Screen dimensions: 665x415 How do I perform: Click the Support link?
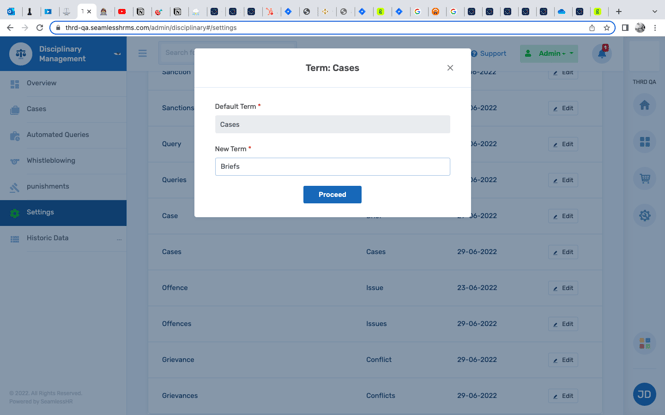point(488,54)
